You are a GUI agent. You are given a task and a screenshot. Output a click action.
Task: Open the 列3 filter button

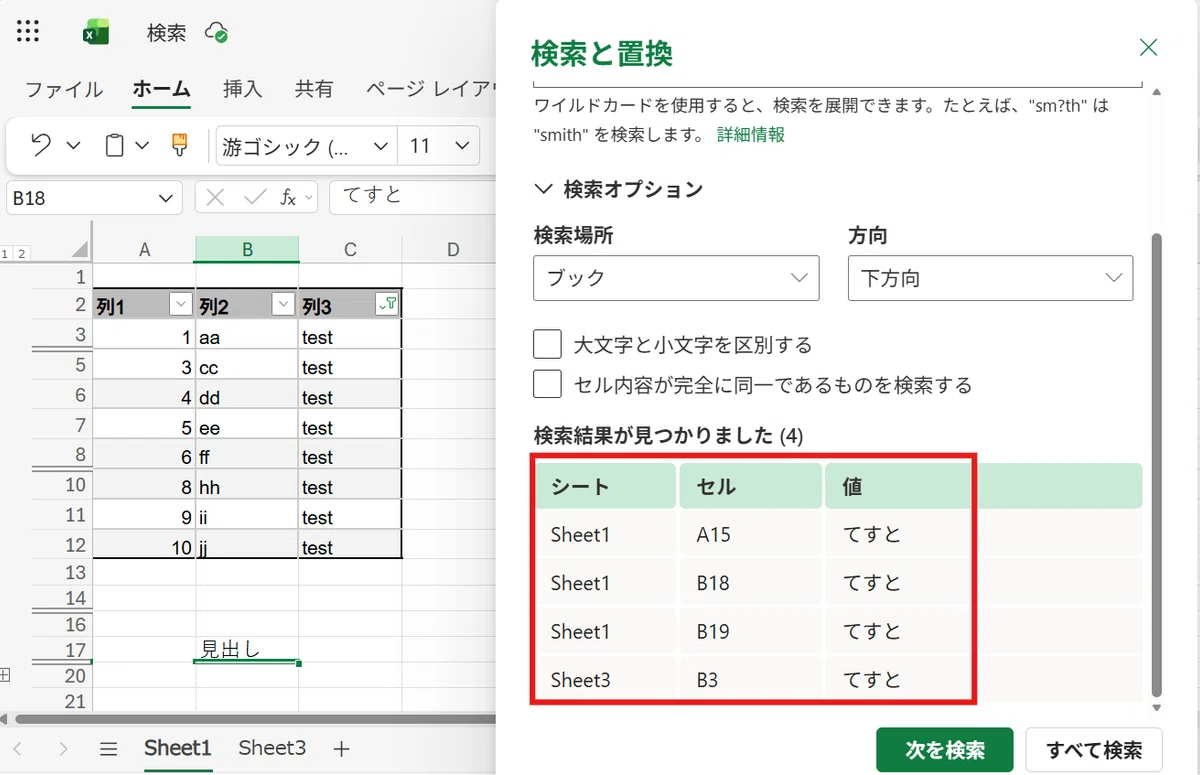(x=387, y=305)
